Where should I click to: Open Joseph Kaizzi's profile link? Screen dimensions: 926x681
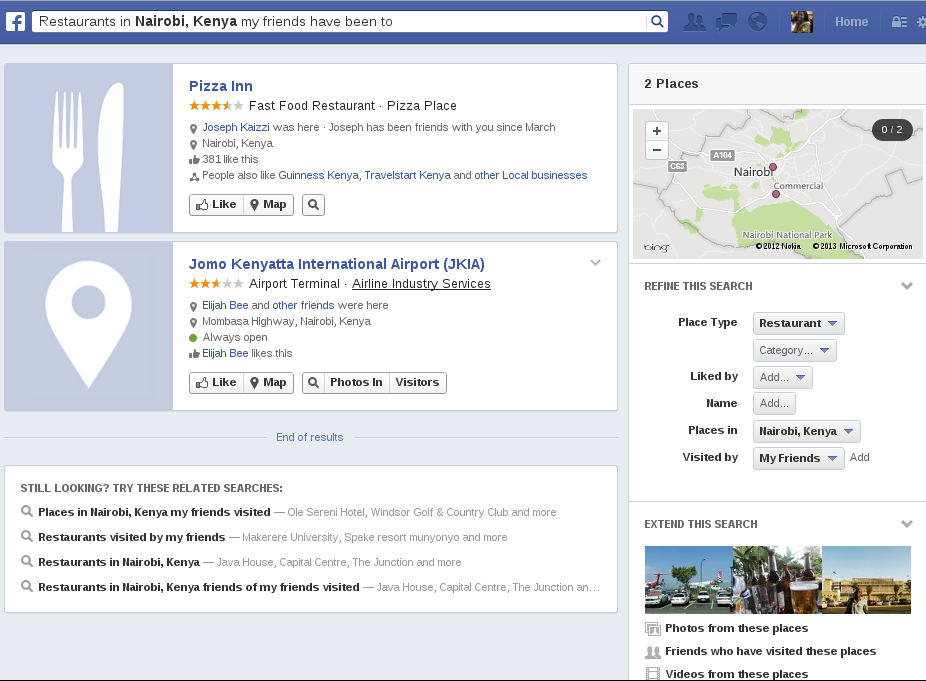[x=236, y=127]
